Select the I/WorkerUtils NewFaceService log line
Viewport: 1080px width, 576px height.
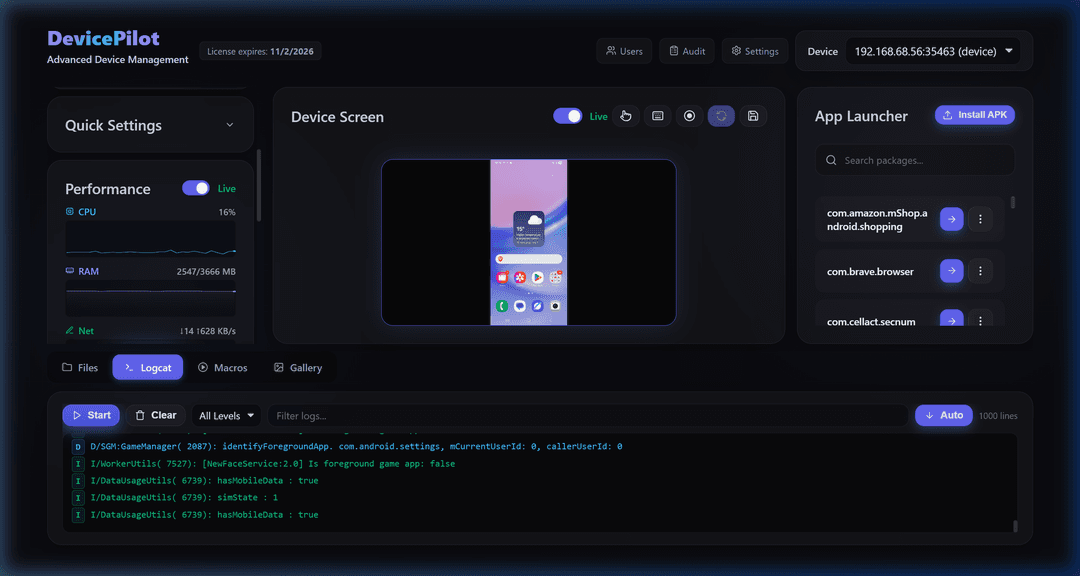[x=272, y=464]
